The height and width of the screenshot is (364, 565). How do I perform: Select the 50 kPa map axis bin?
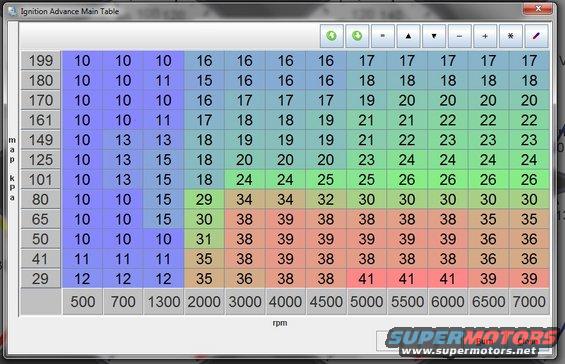click(x=41, y=239)
